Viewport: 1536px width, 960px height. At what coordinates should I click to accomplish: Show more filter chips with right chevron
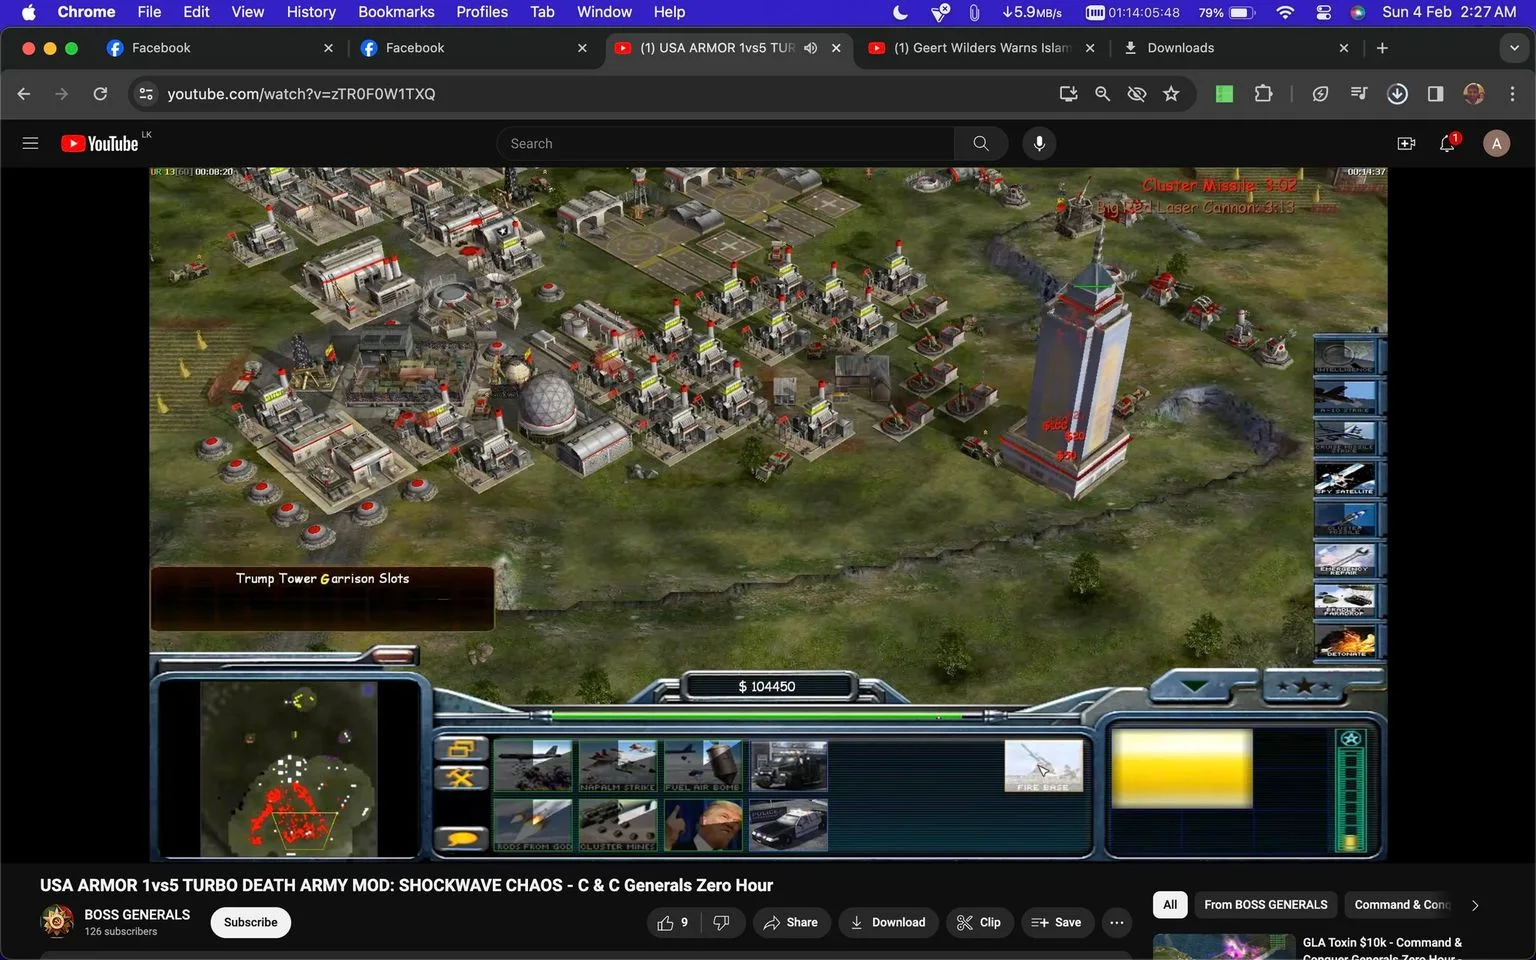(1474, 905)
